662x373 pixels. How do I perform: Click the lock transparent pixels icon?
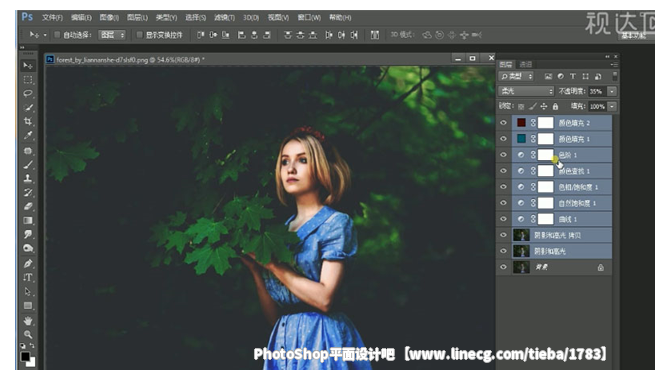click(521, 106)
